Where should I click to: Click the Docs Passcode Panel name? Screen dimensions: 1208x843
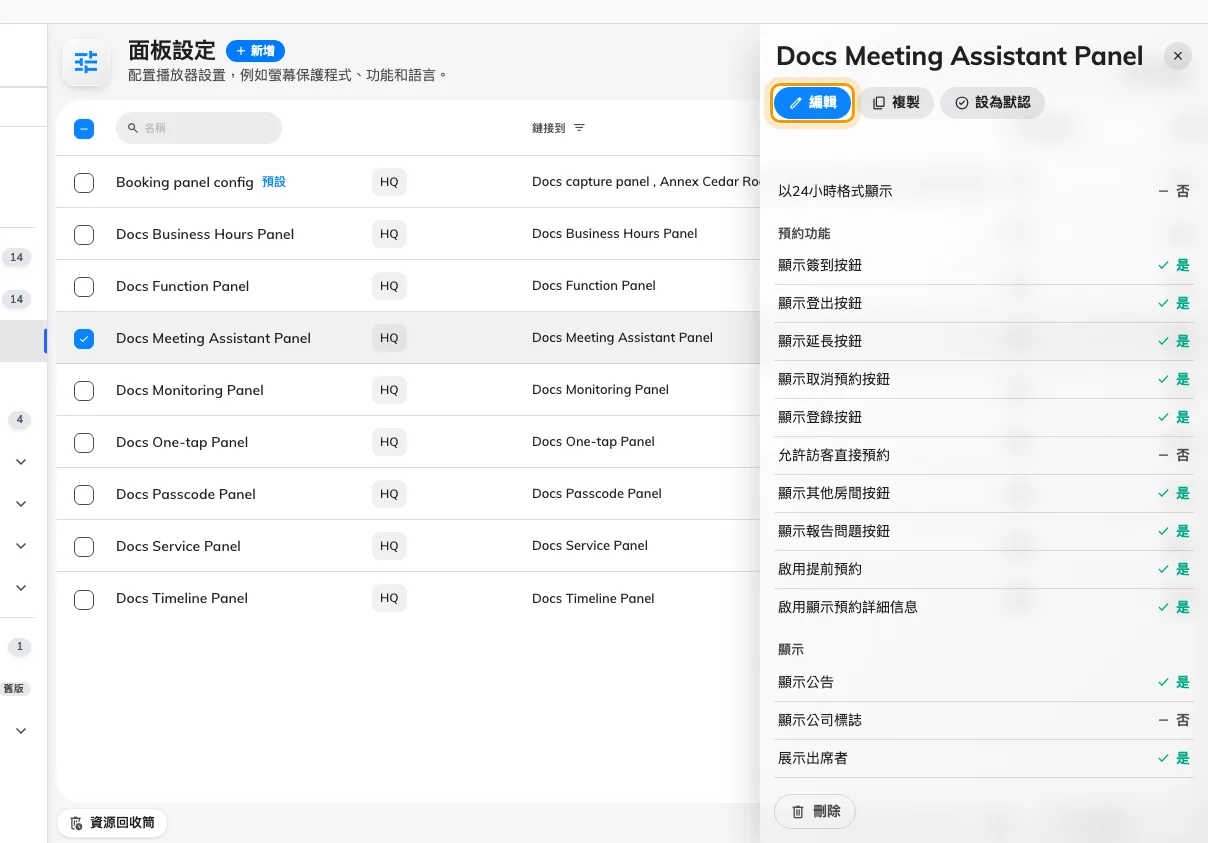coord(186,494)
